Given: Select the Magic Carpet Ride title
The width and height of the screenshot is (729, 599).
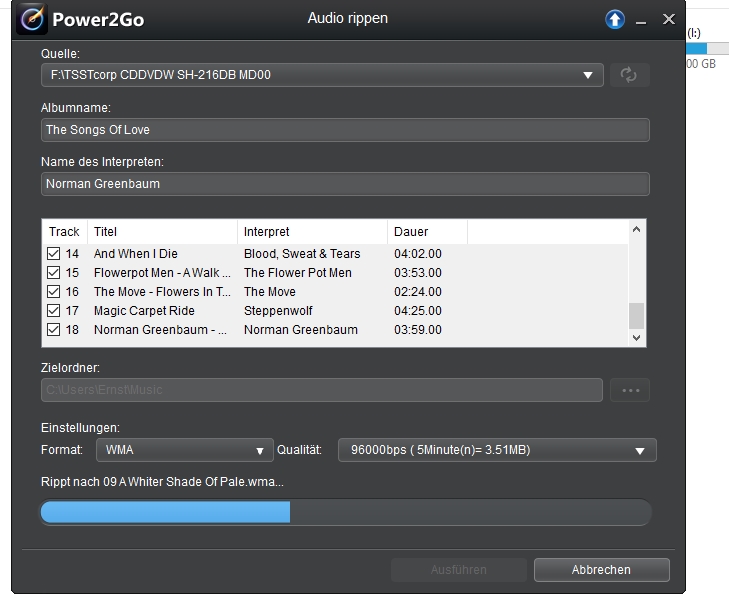Looking at the screenshot, I should (144, 311).
